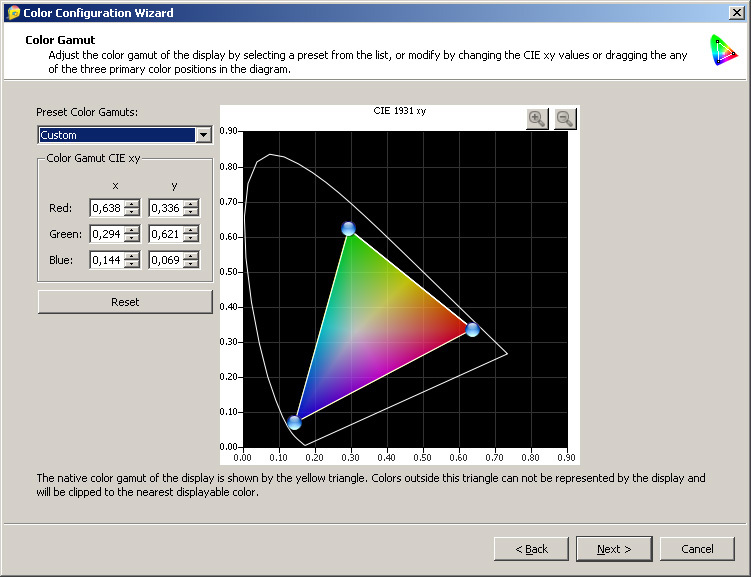Select the red primary handle in diagram
This screenshot has height=577, width=751.
point(472,329)
